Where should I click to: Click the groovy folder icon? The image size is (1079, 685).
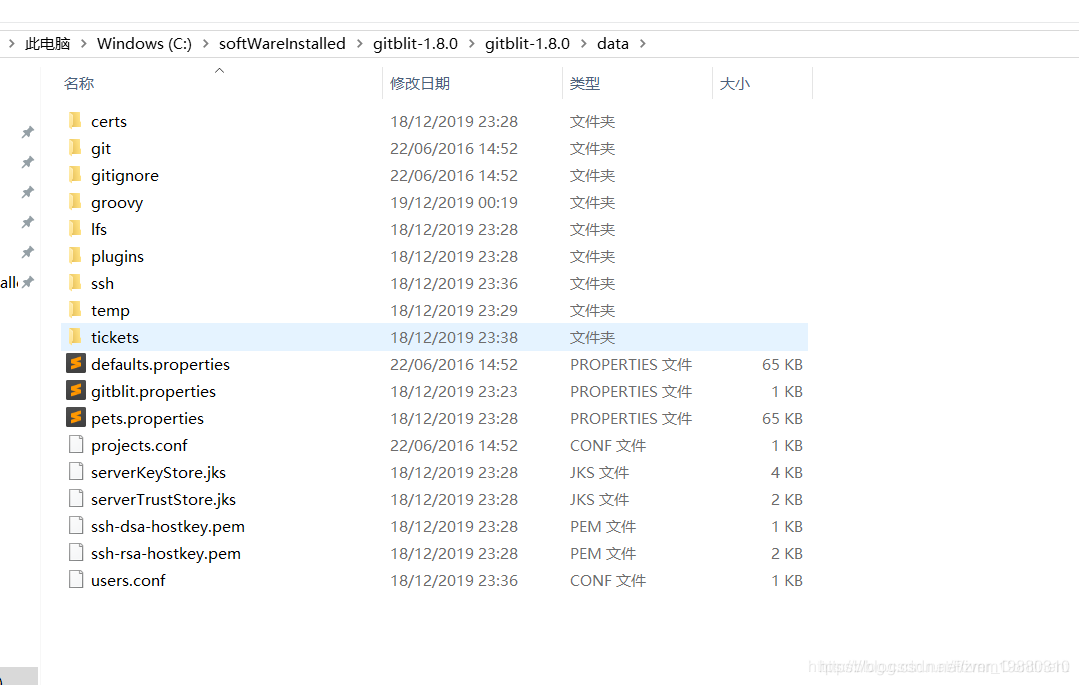(76, 202)
